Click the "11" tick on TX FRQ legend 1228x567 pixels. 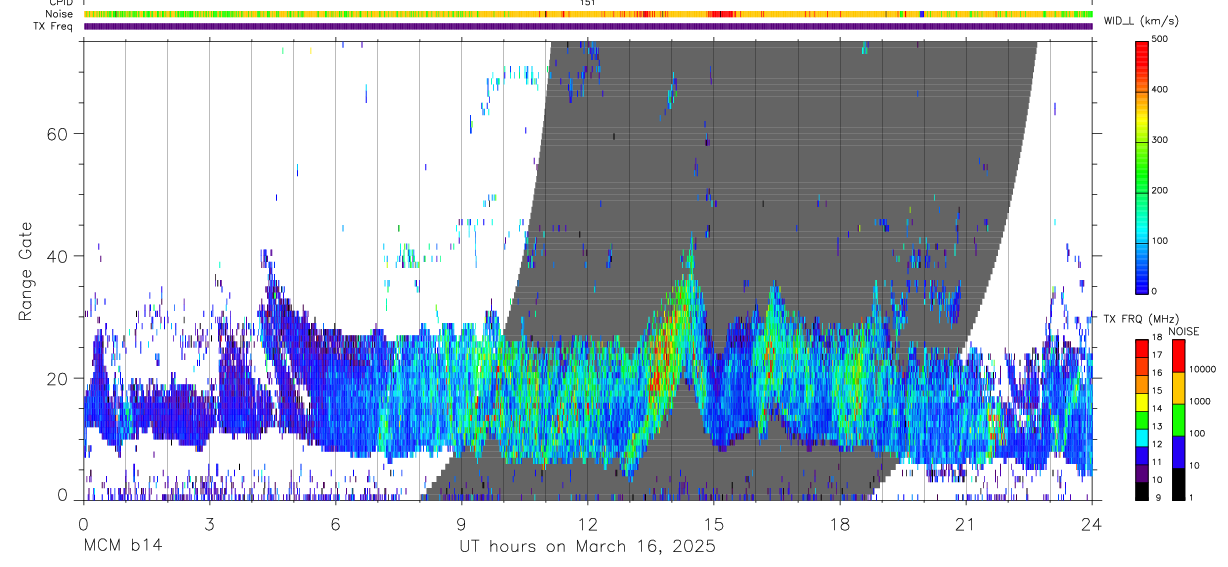[x=1159, y=462]
